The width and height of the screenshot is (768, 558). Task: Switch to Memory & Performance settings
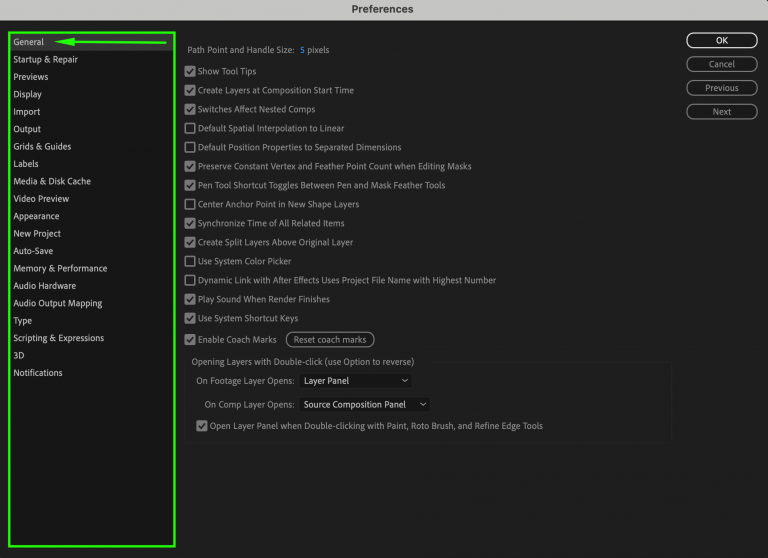coord(60,269)
